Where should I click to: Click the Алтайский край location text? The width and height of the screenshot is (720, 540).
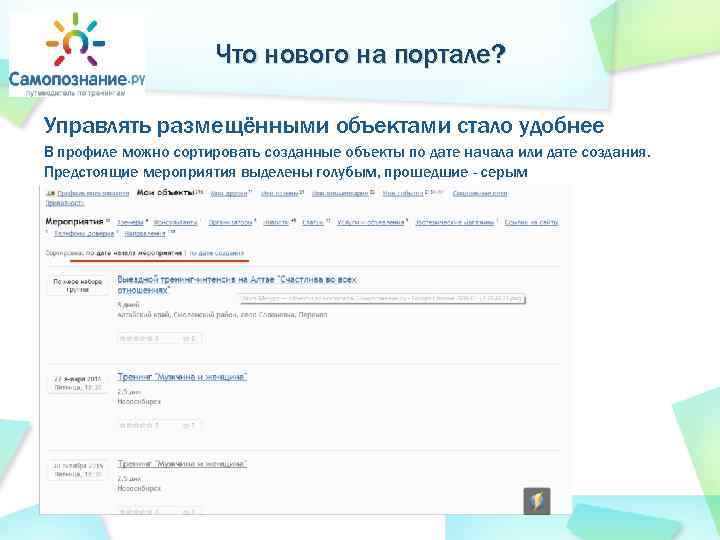tap(222, 315)
